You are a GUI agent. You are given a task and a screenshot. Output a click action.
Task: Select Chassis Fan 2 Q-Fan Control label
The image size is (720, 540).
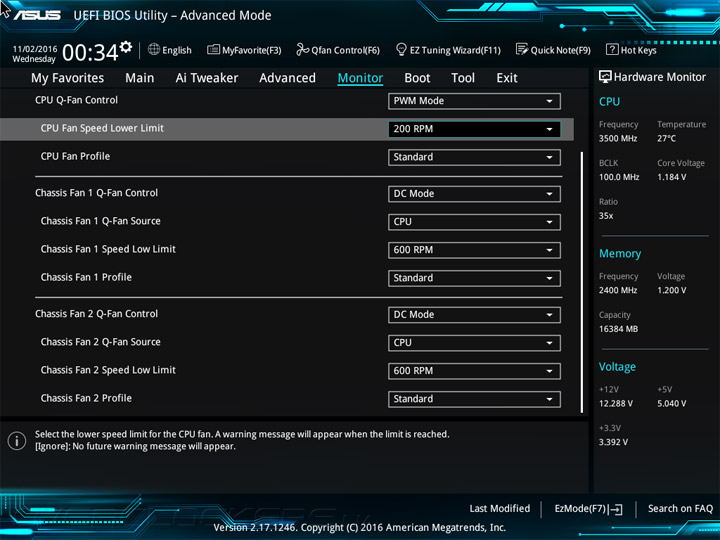96,314
